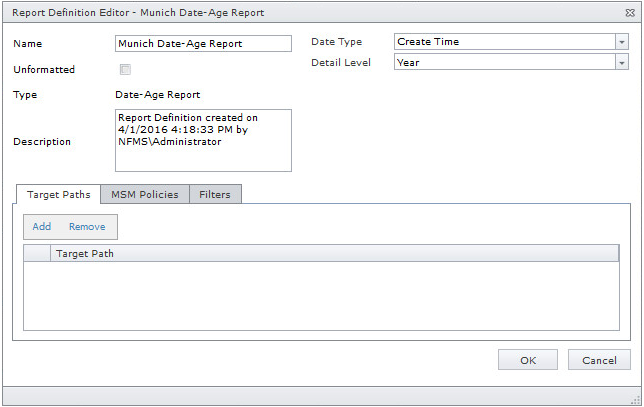Open the Detail Level dropdown arrow
Viewport: 644px width, 407px height.
tap(621, 62)
